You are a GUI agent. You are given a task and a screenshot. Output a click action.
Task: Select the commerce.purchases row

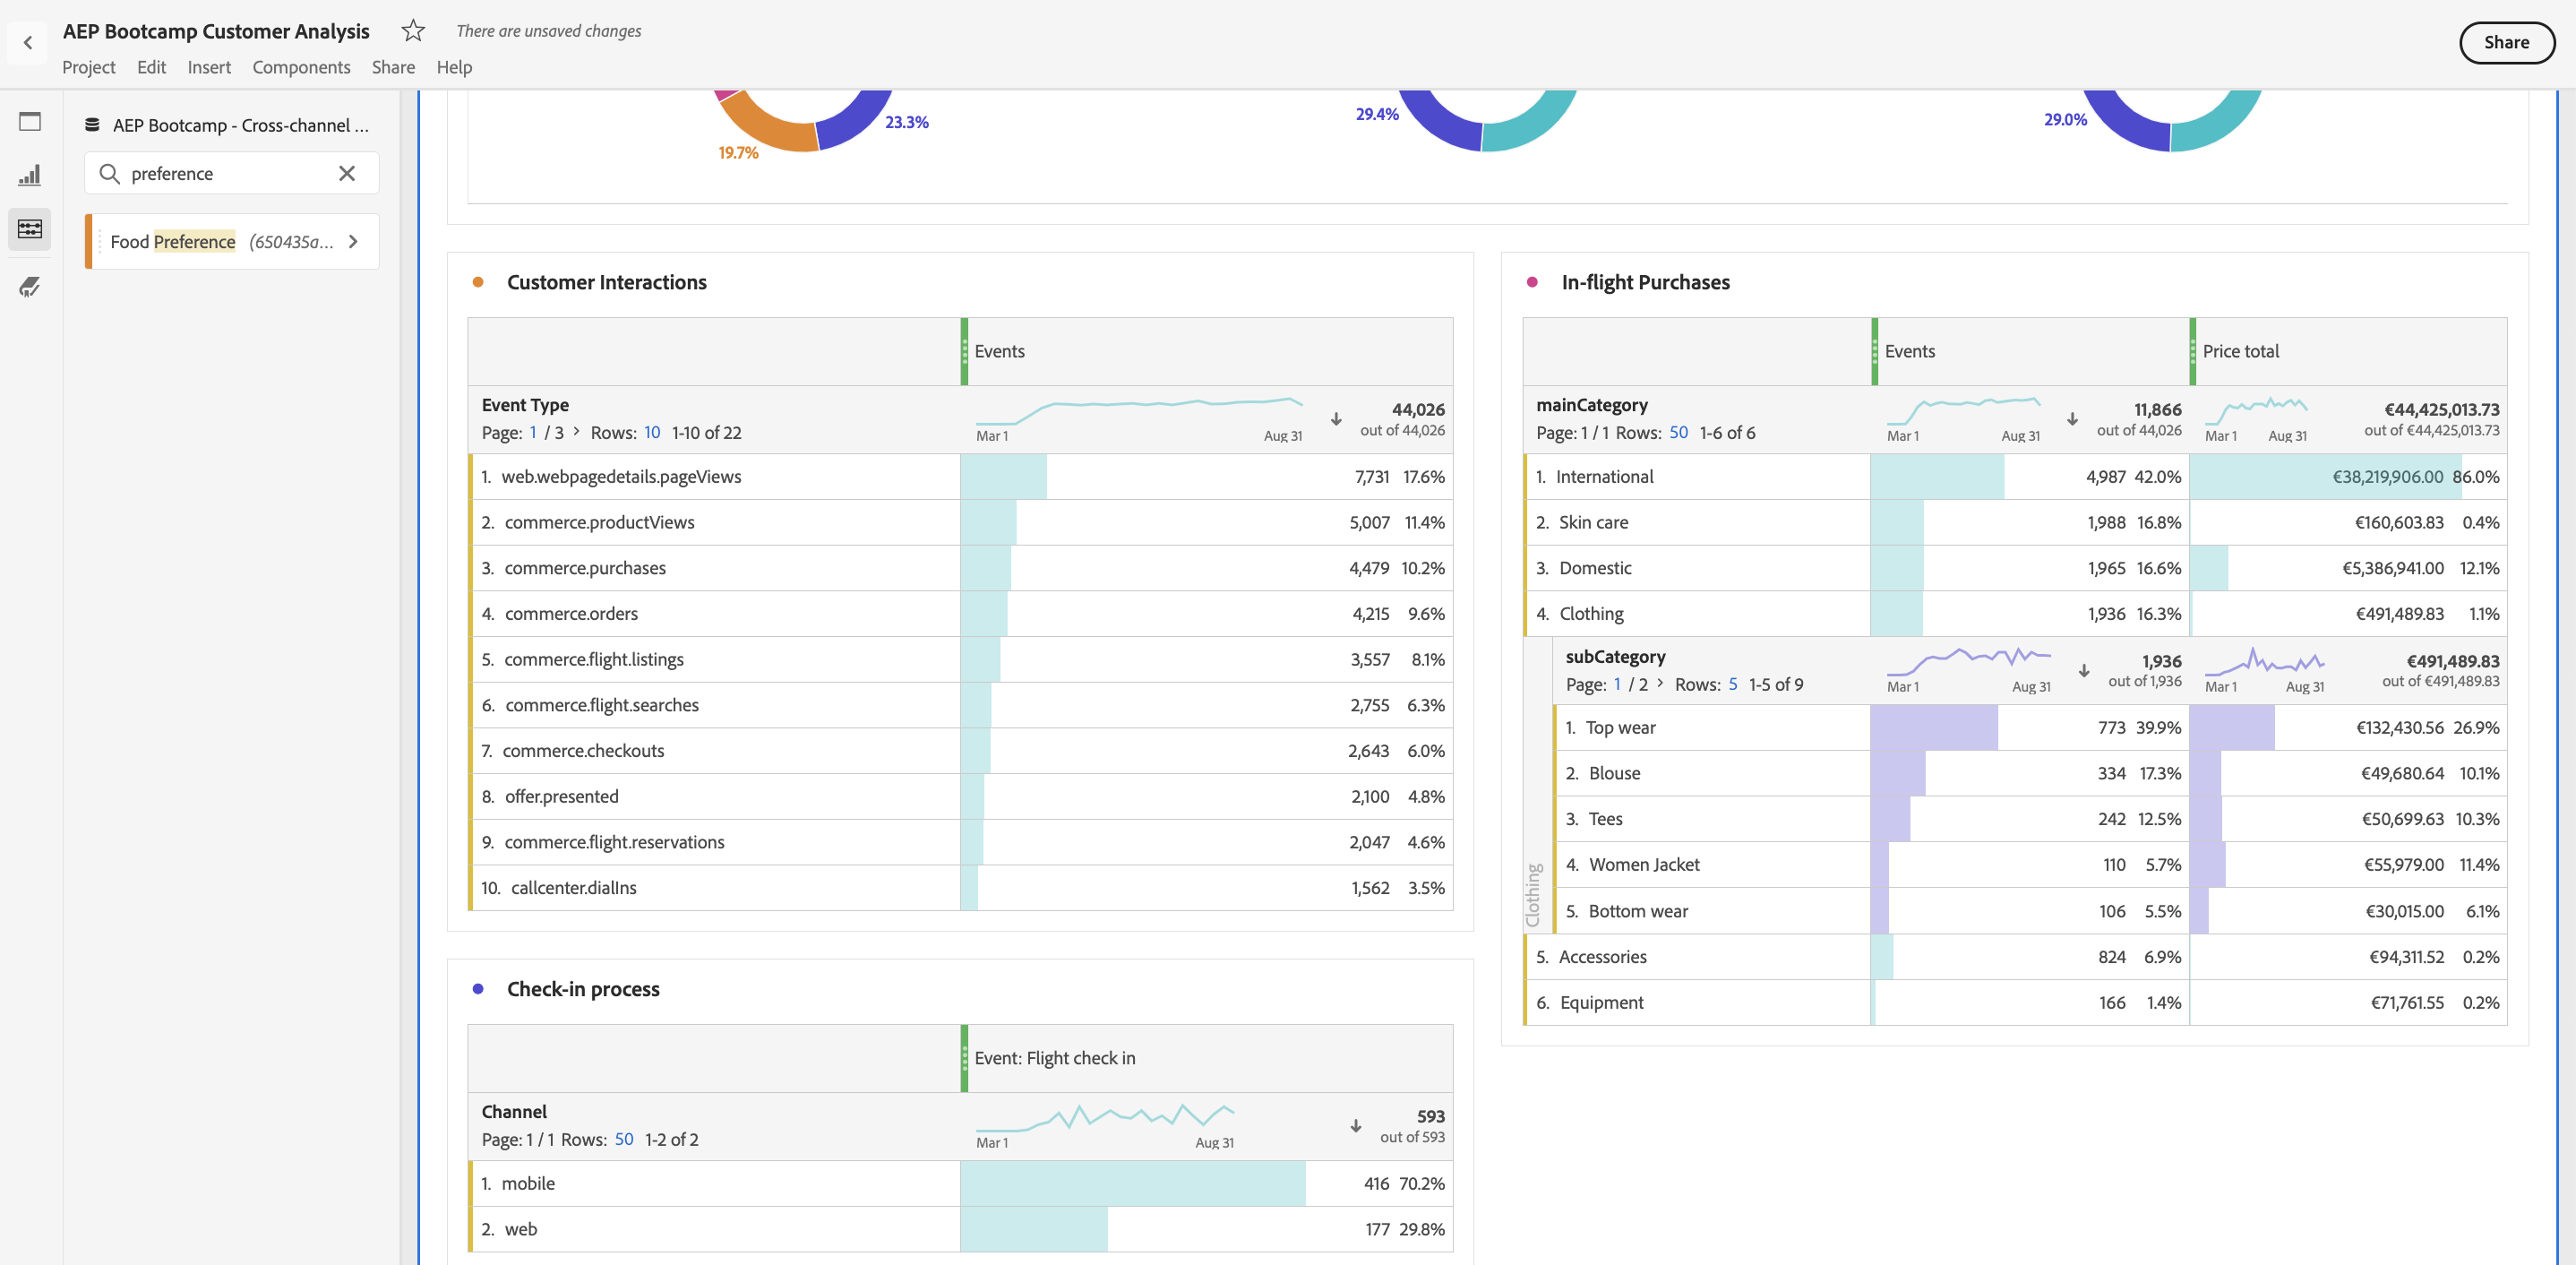(x=961, y=568)
